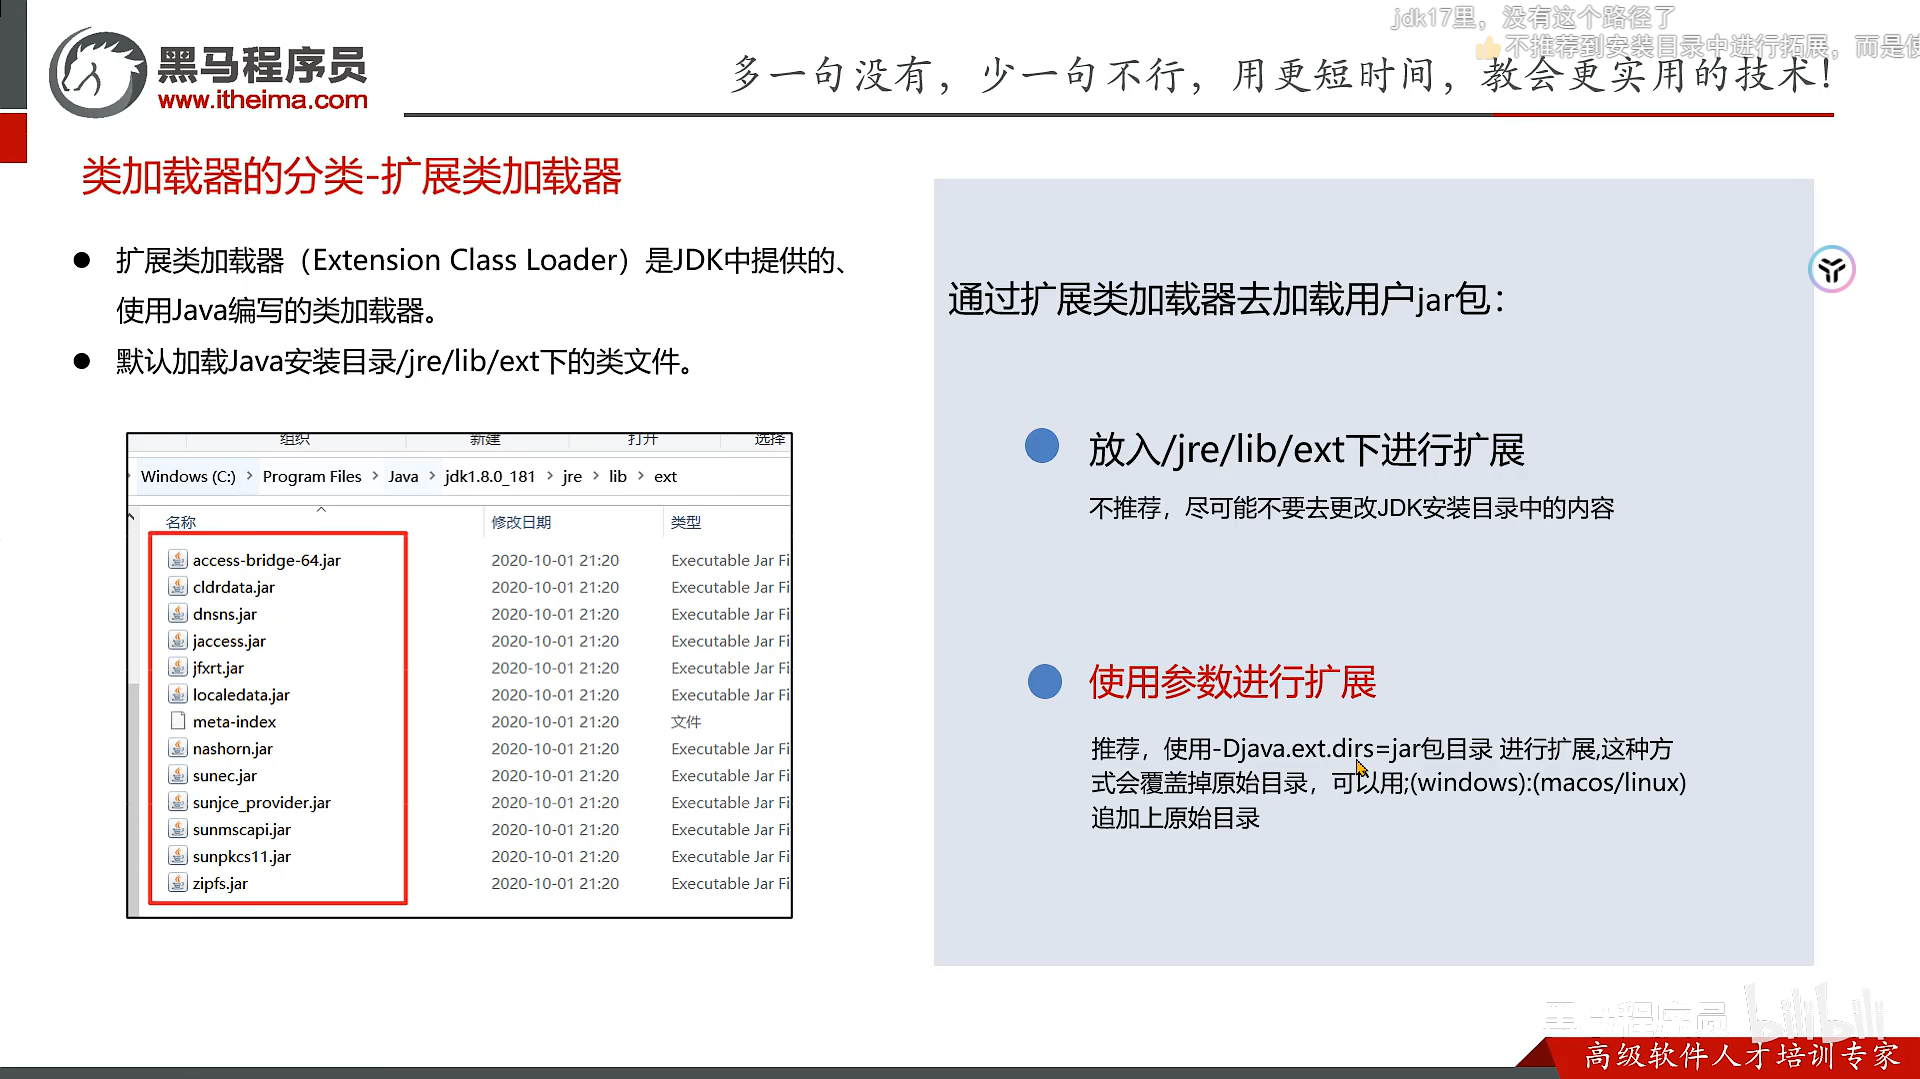Image resolution: width=1920 pixels, height=1079 pixels.
Task: Go to Java folder in breadcrumb
Action: (403, 476)
